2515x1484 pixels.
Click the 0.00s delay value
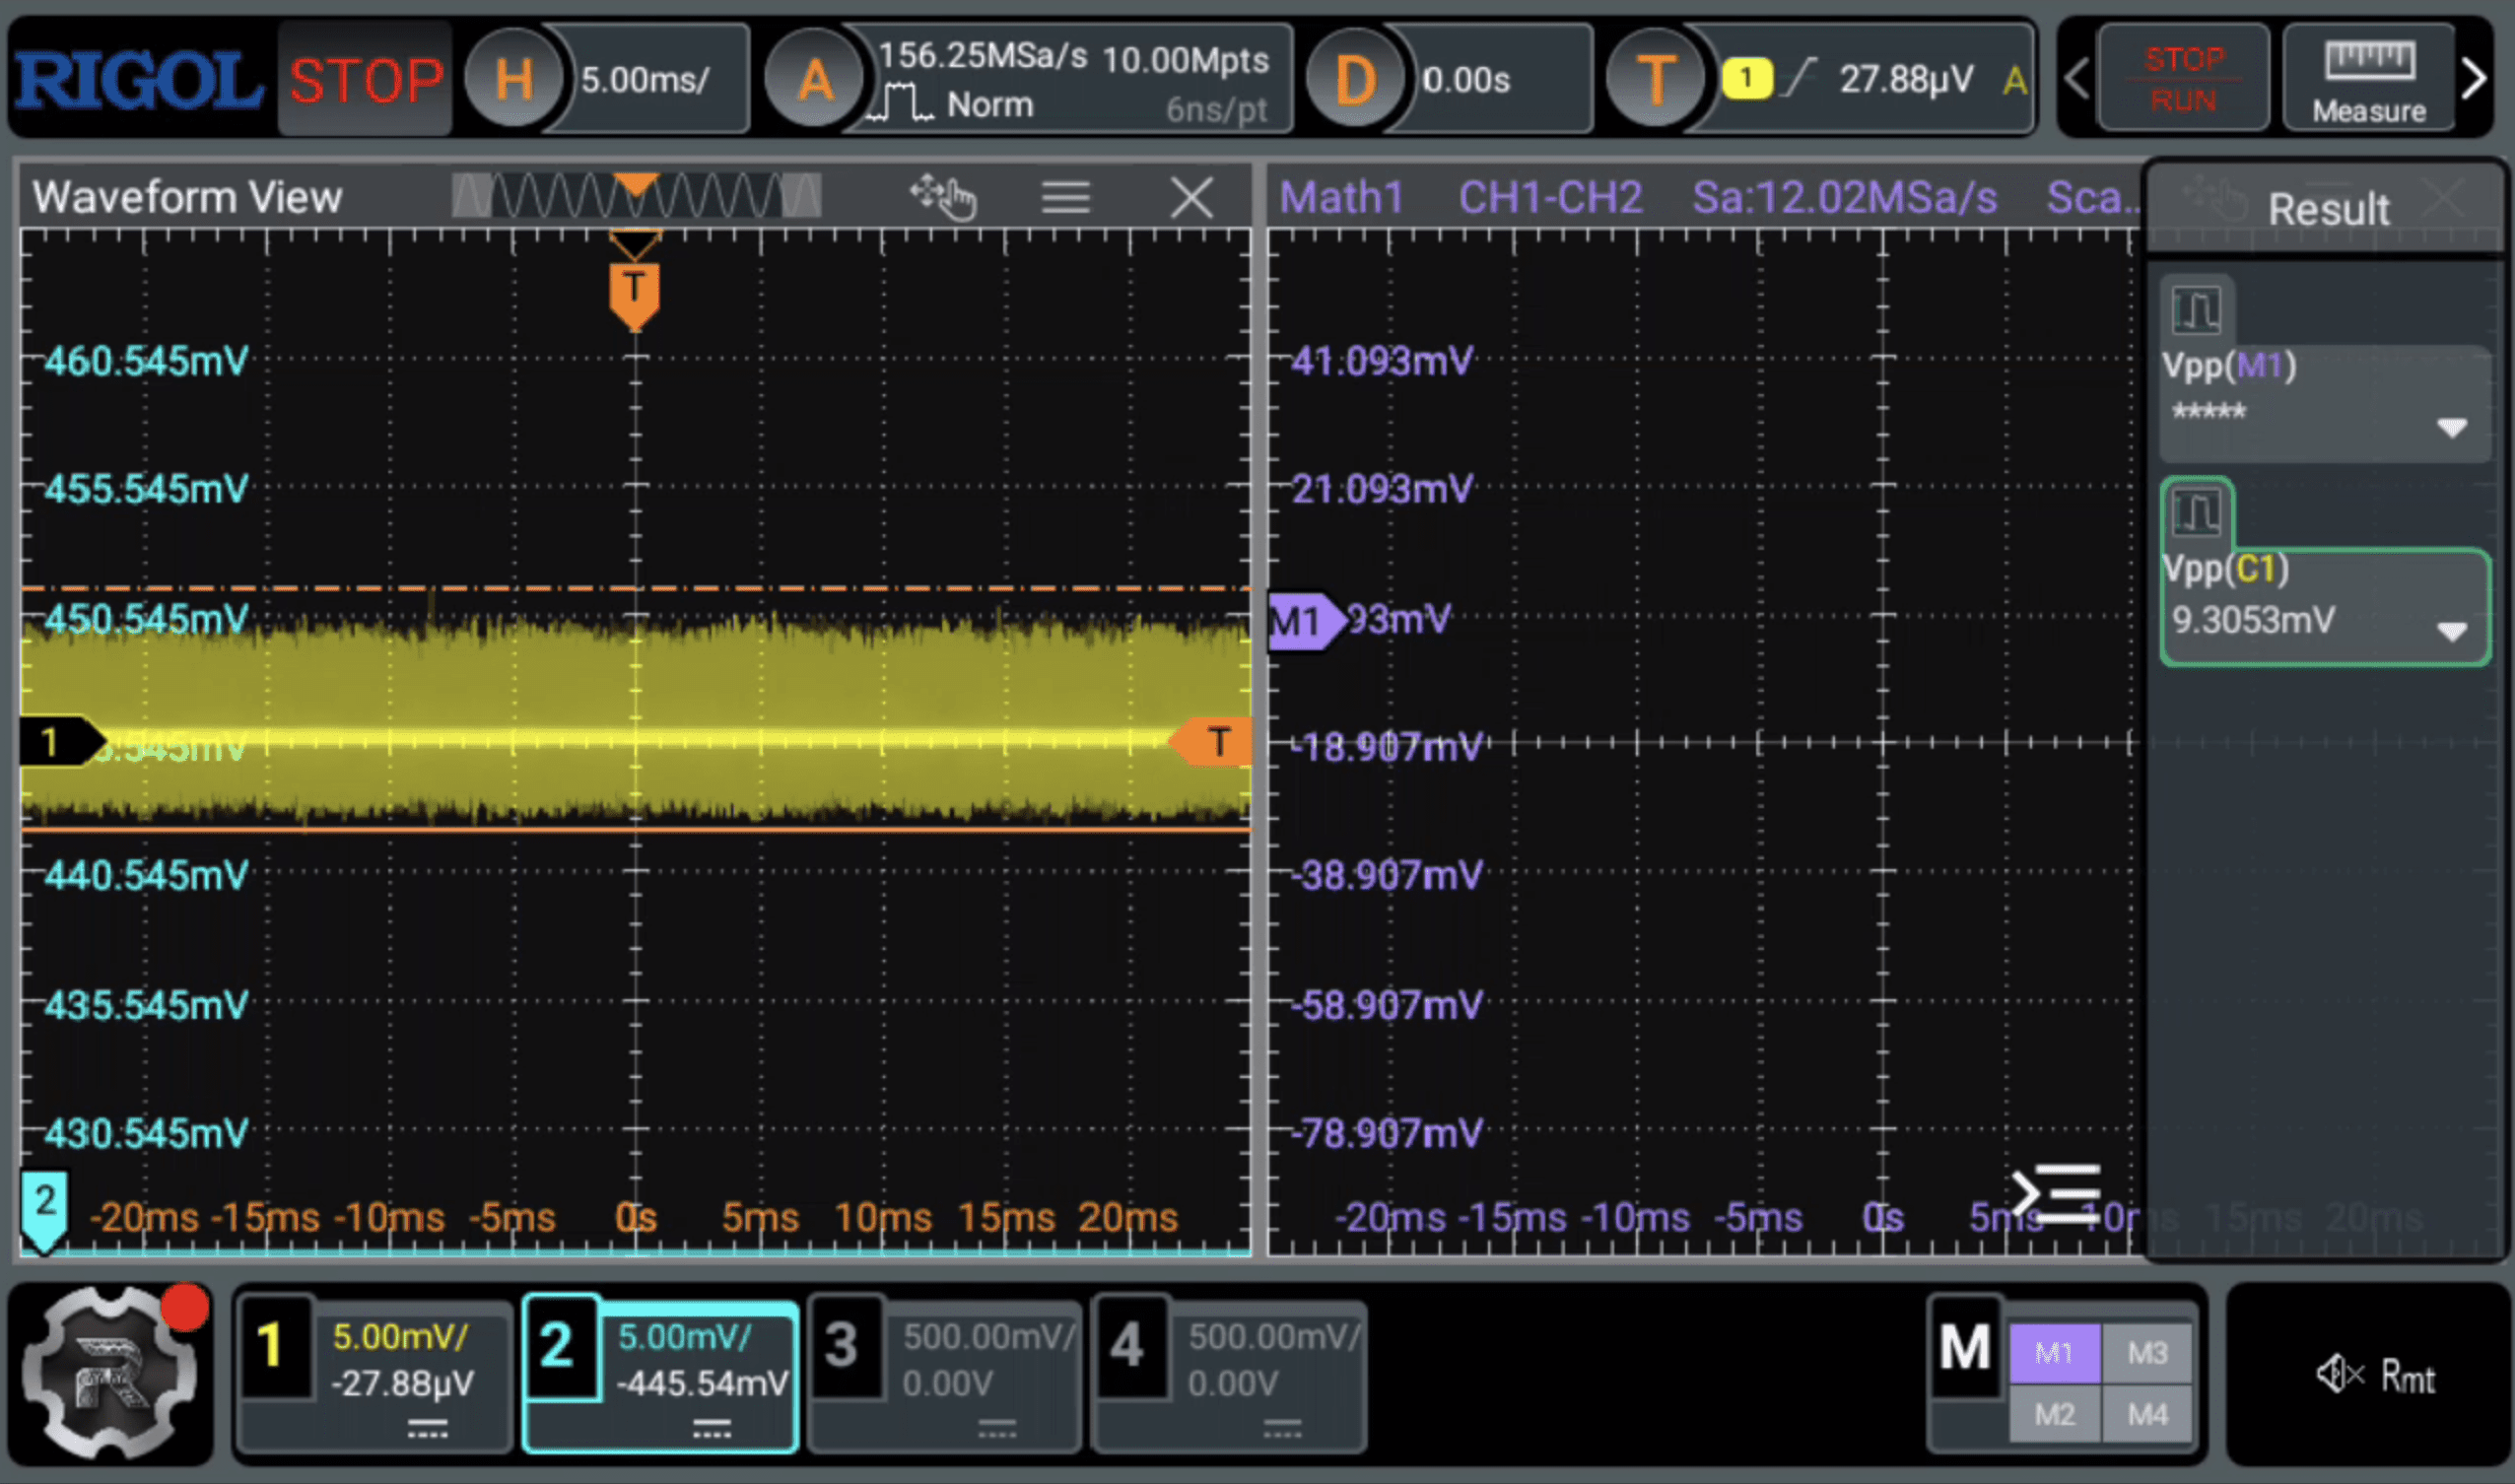tap(1466, 79)
